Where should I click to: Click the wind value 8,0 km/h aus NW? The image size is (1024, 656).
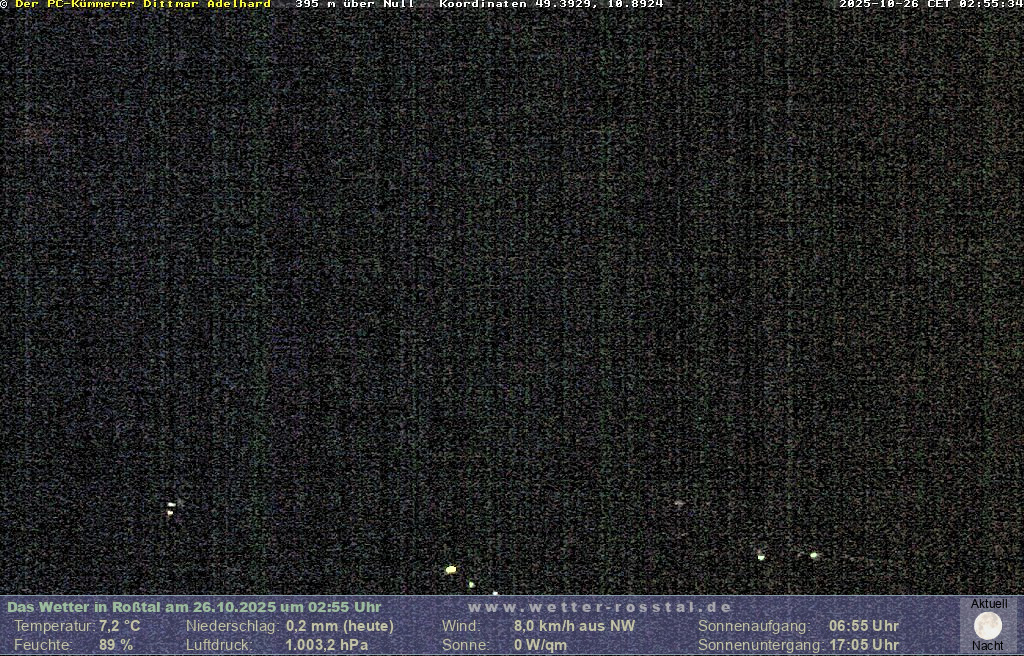click(x=574, y=626)
